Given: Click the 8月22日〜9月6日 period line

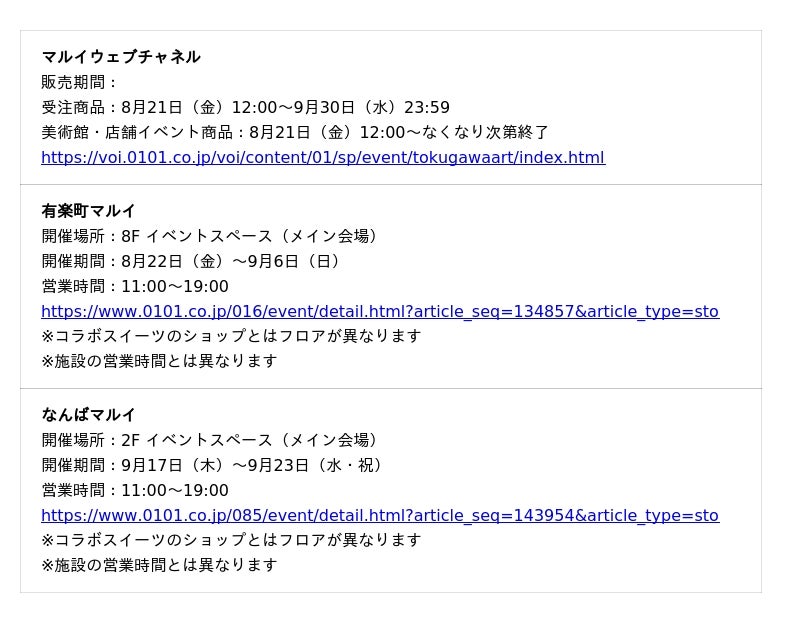Looking at the screenshot, I should pos(192,261).
